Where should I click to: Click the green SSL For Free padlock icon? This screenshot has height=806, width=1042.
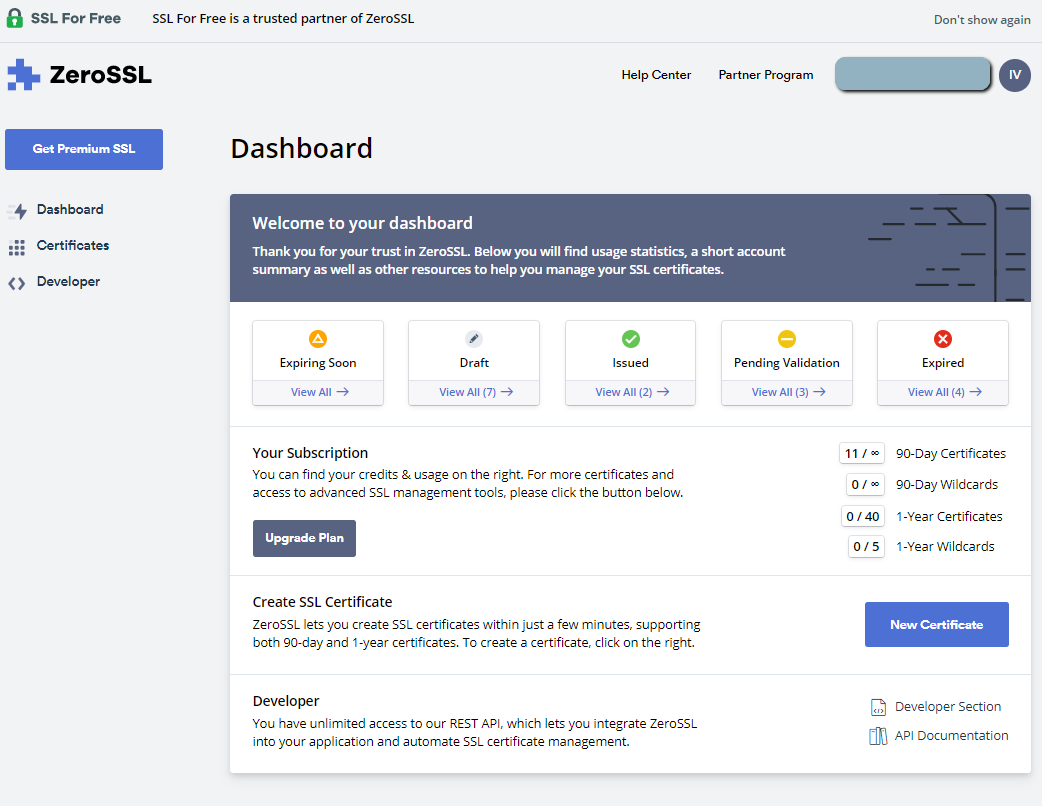15,18
